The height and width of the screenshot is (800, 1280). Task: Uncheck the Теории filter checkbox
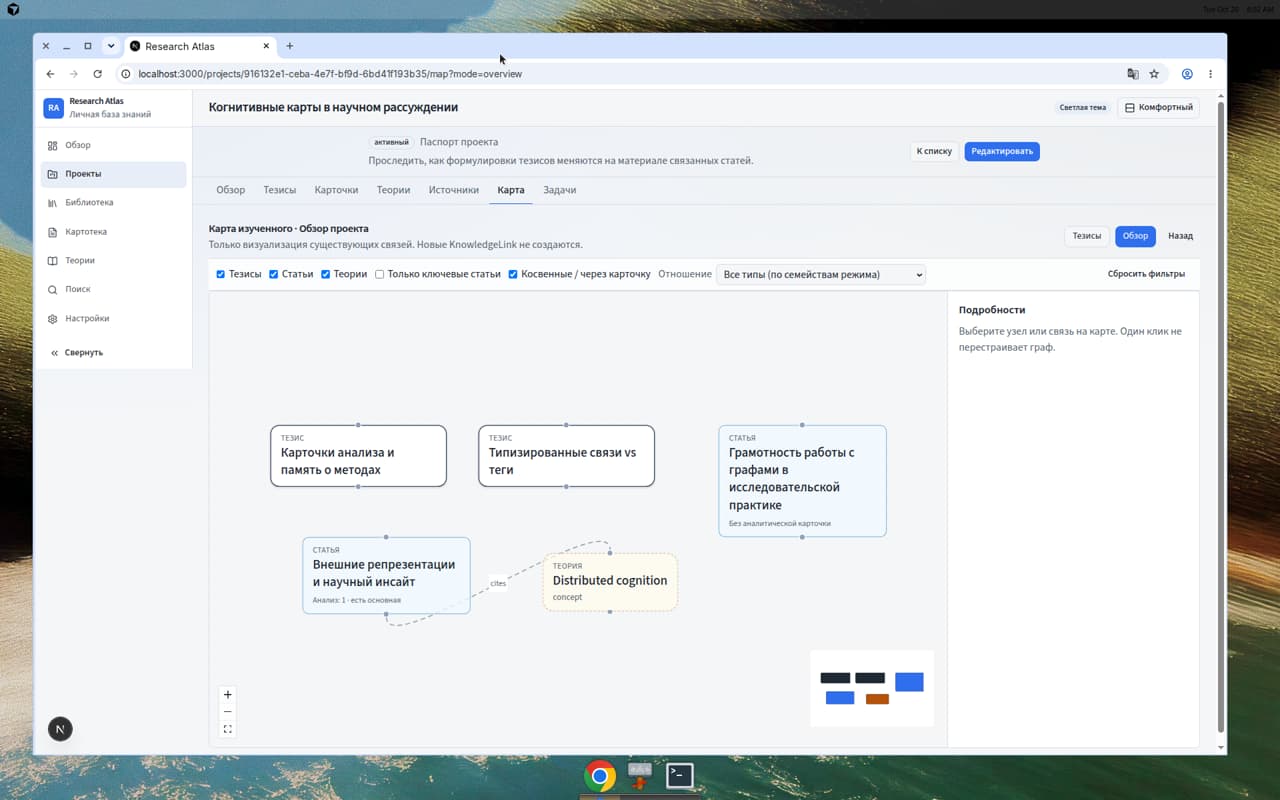click(325, 274)
